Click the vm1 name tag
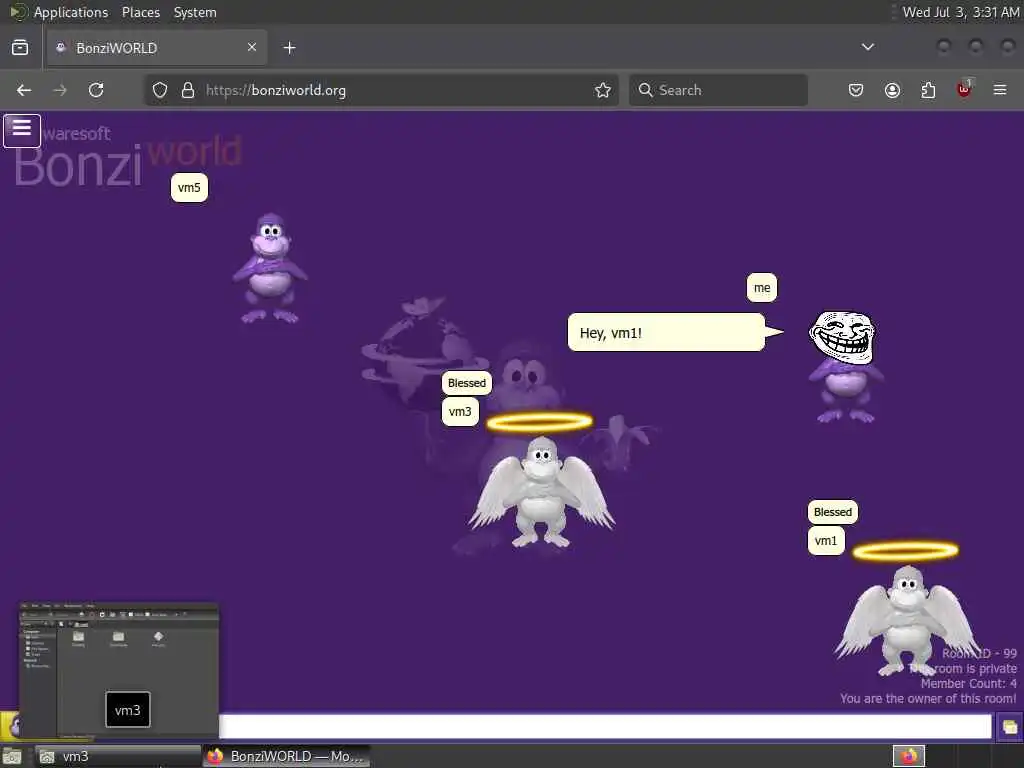The image size is (1024, 768). coord(826,541)
